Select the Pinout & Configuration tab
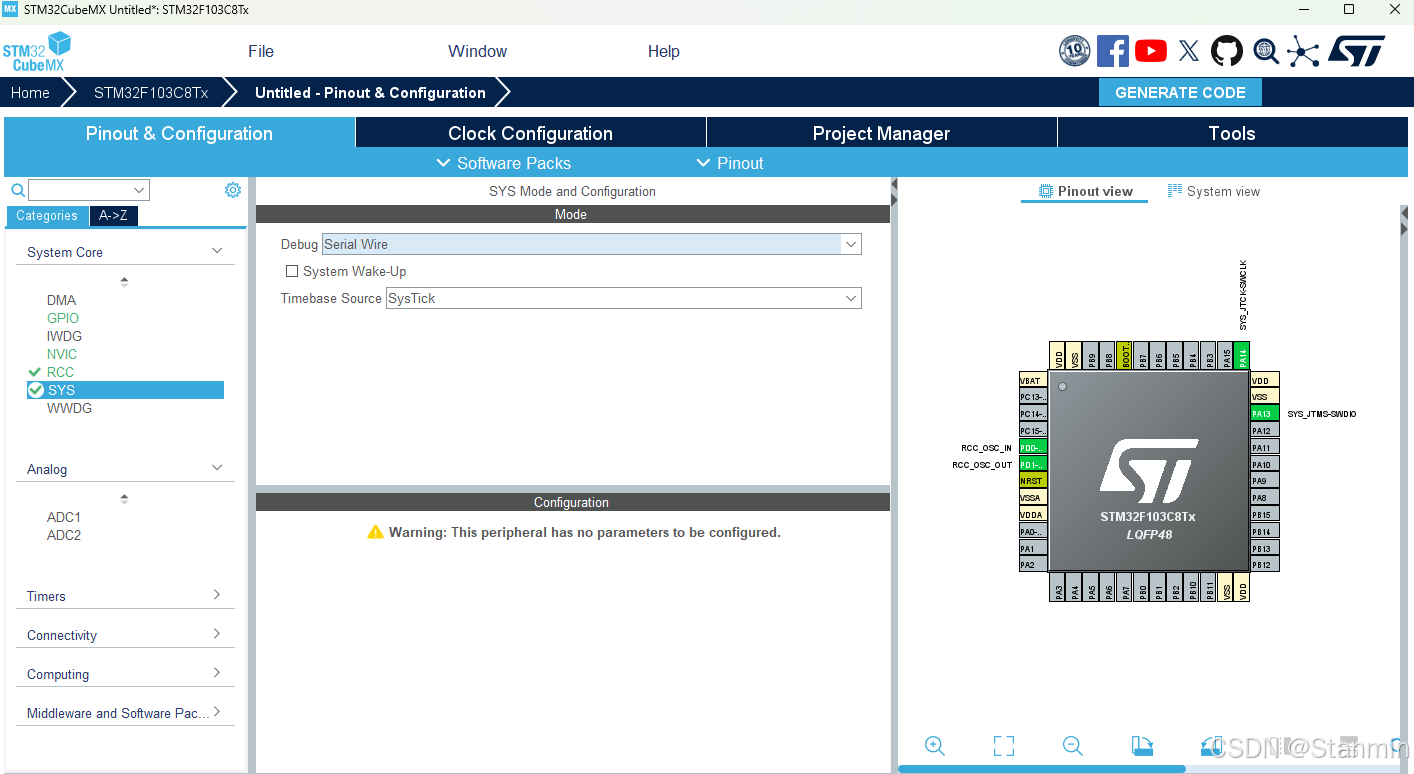Viewport: 1414px width, 774px height. 179,133
